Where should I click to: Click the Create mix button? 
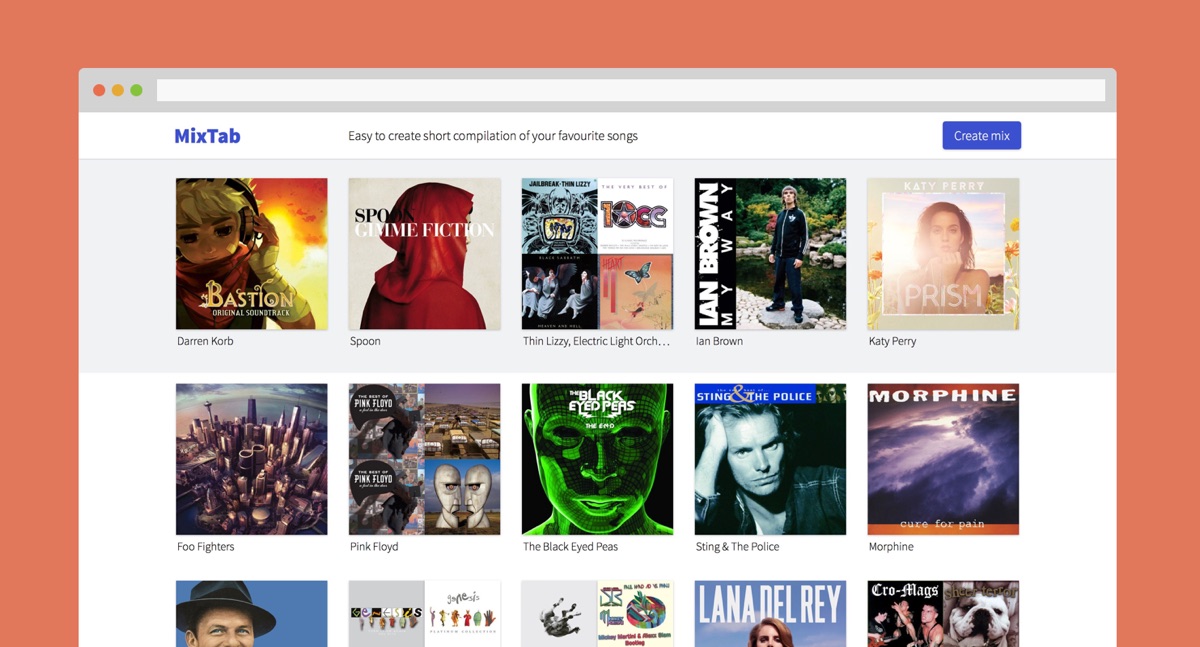[x=981, y=136]
